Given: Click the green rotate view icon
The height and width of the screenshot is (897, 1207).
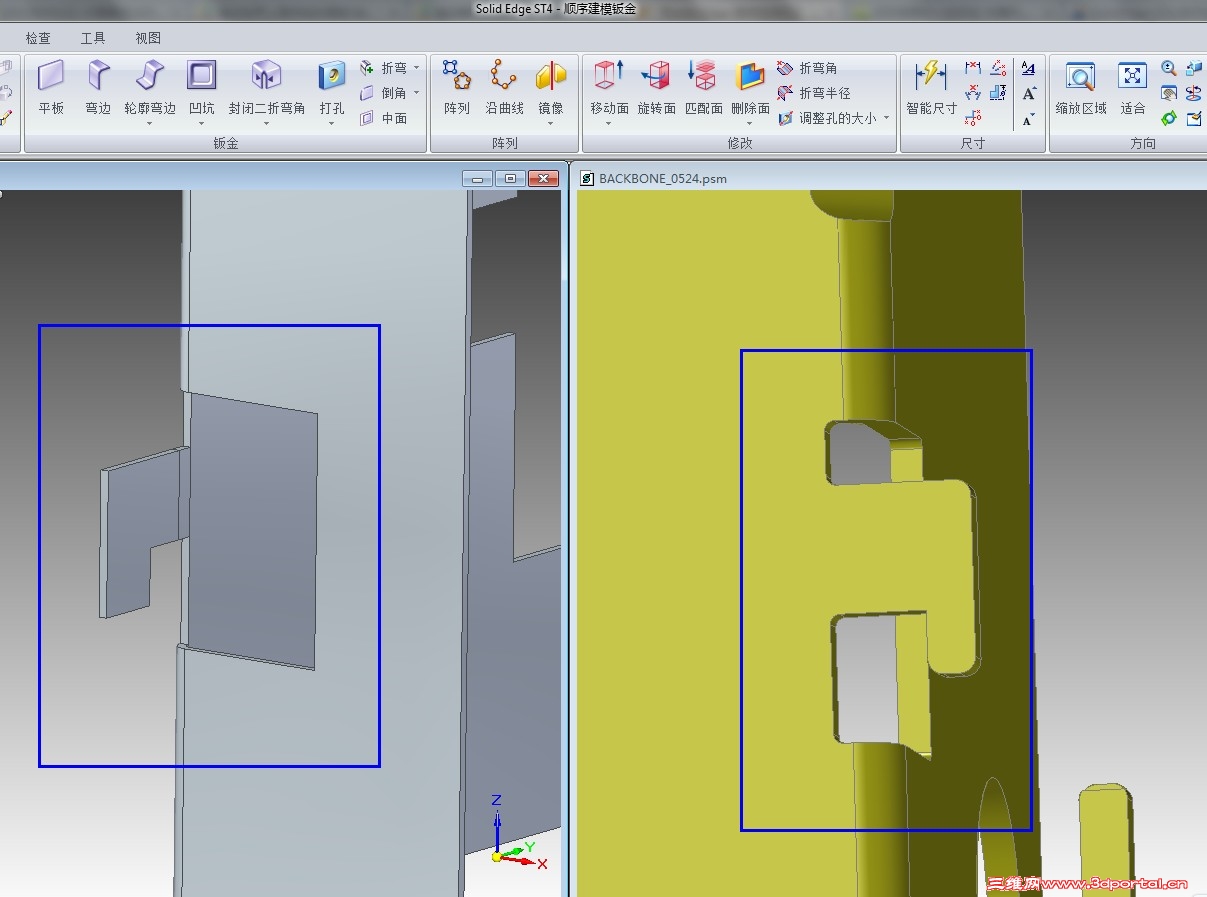Looking at the screenshot, I should [1168, 118].
